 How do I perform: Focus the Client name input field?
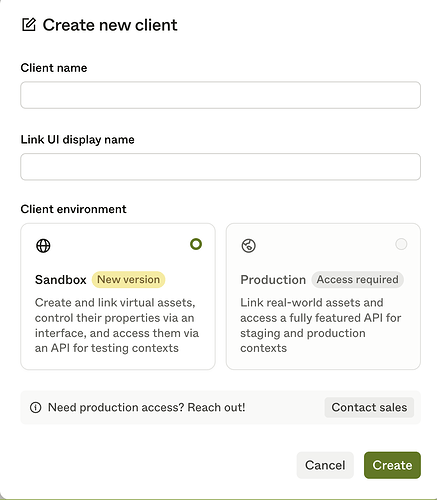coord(220,95)
